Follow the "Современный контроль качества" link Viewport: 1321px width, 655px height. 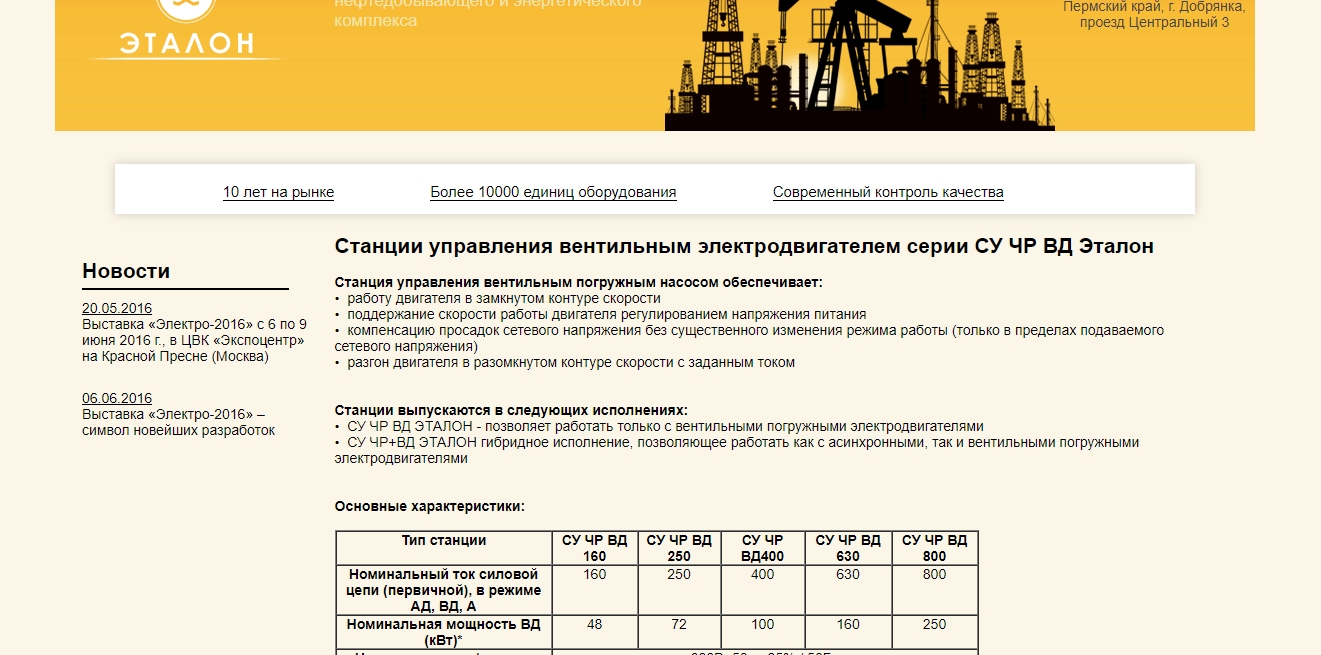(x=888, y=192)
